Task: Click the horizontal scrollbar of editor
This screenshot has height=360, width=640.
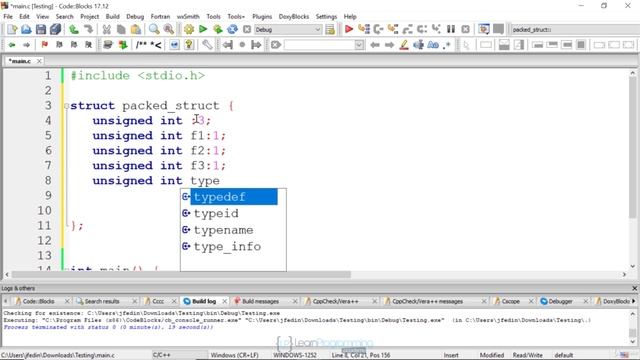Action: (181, 275)
